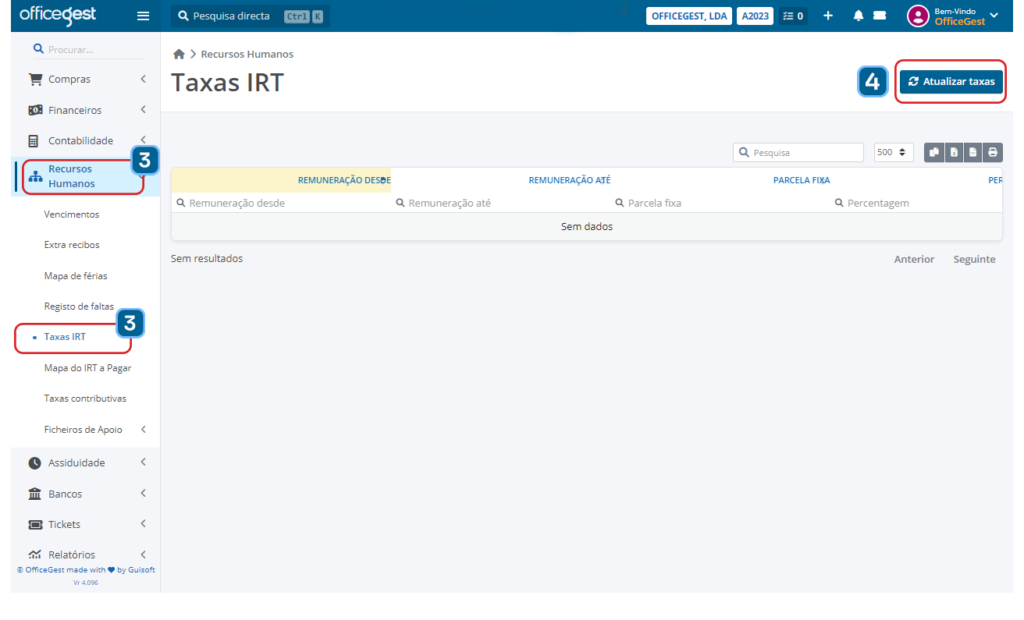Click the Anterior pagination link
Image resolution: width=1024 pixels, height=620 pixels.
click(914, 259)
